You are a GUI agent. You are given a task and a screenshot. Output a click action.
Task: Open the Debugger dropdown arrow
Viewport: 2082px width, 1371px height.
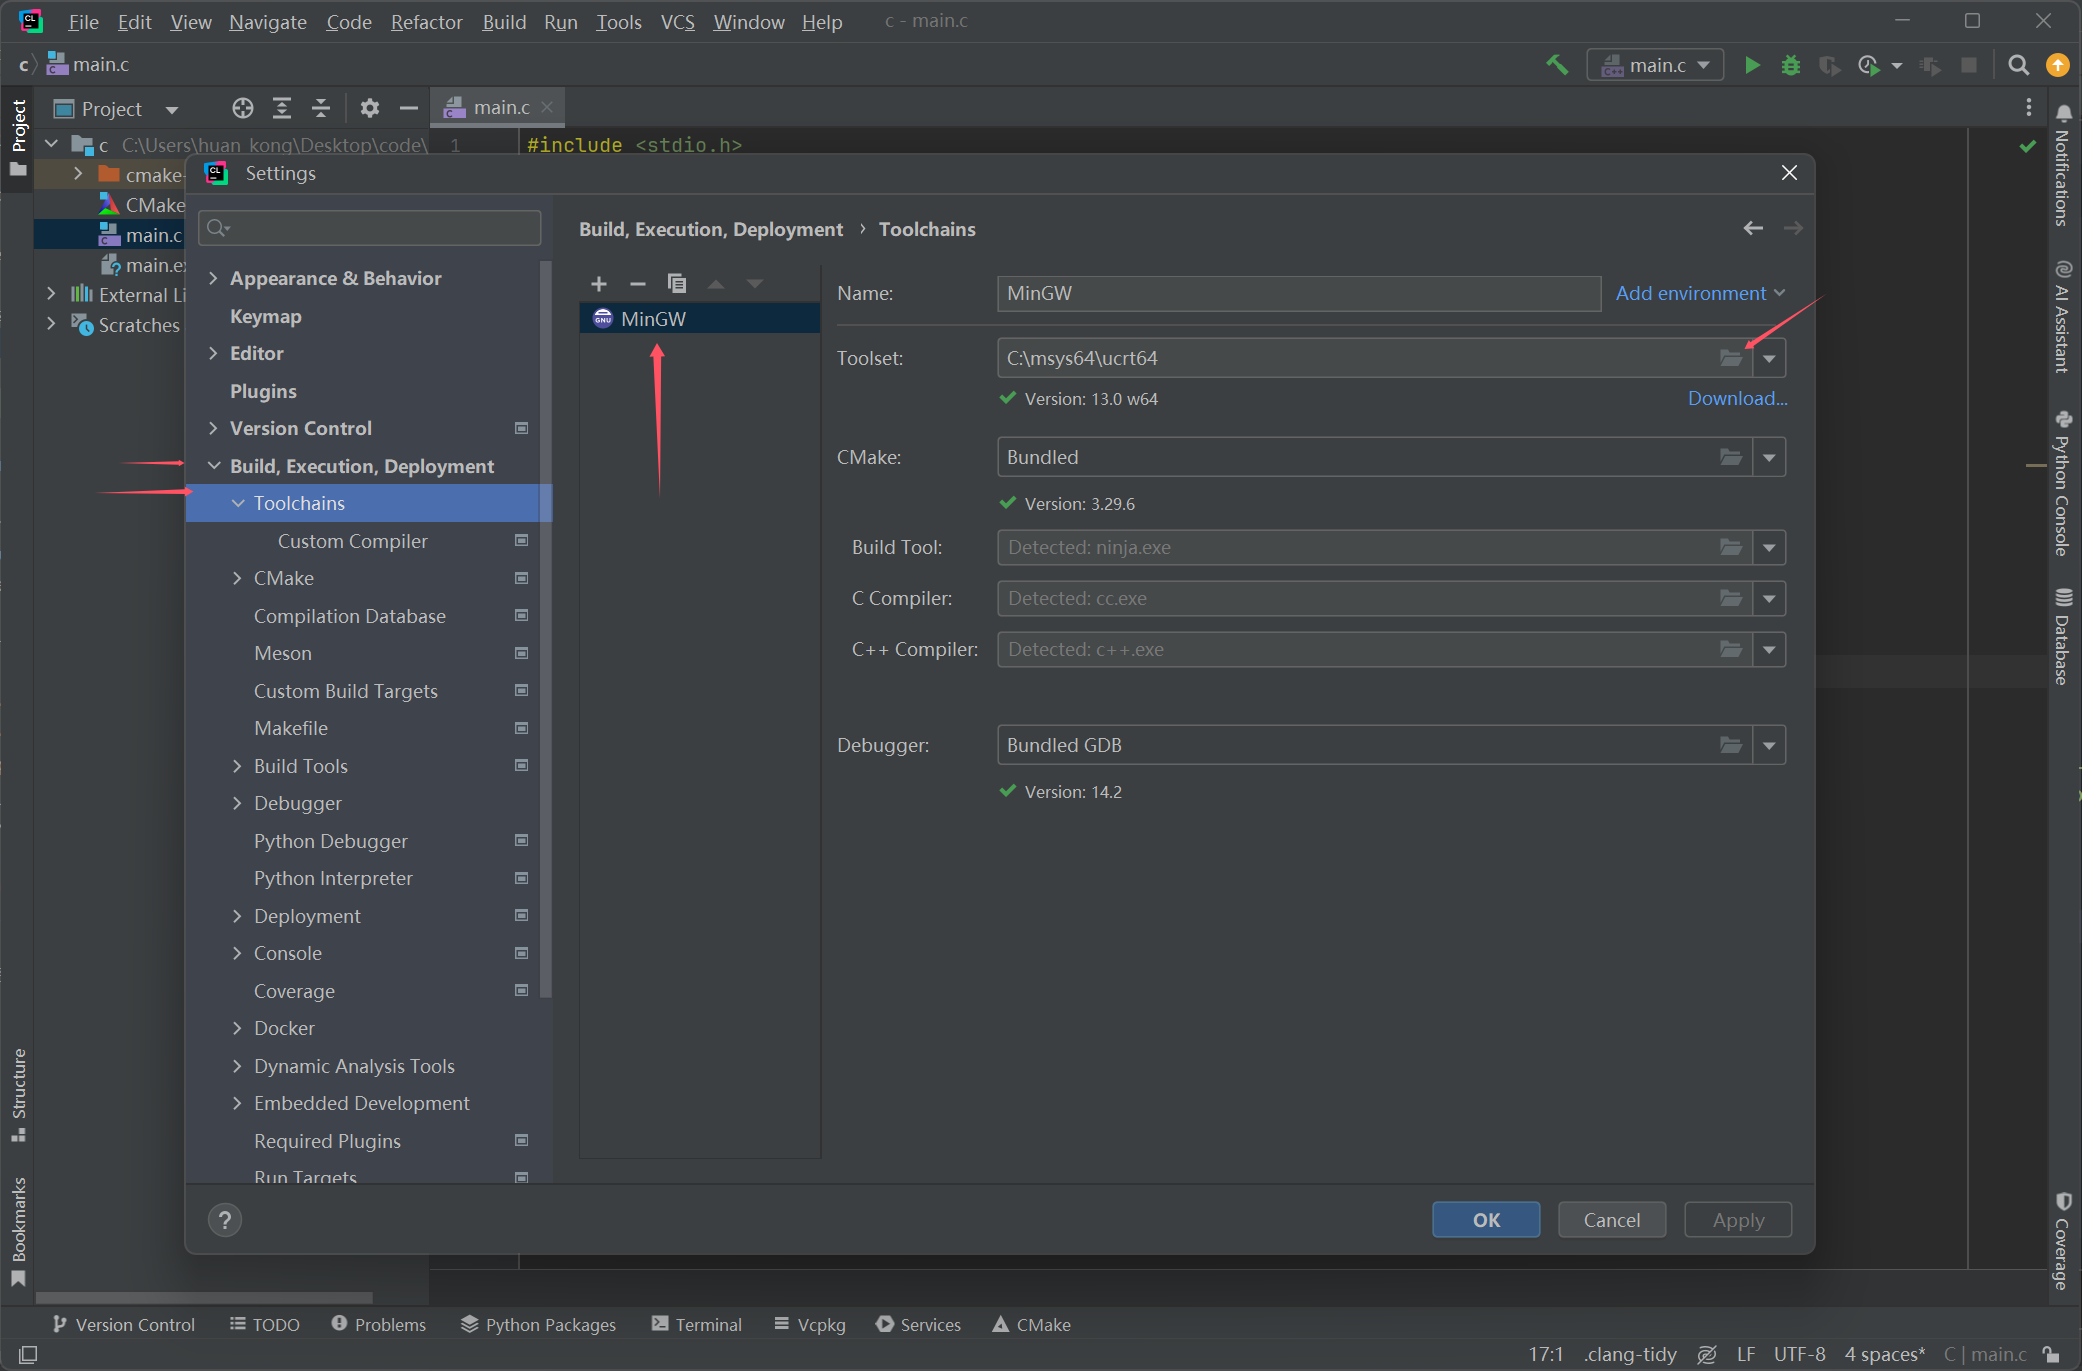(x=1769, y=745)
